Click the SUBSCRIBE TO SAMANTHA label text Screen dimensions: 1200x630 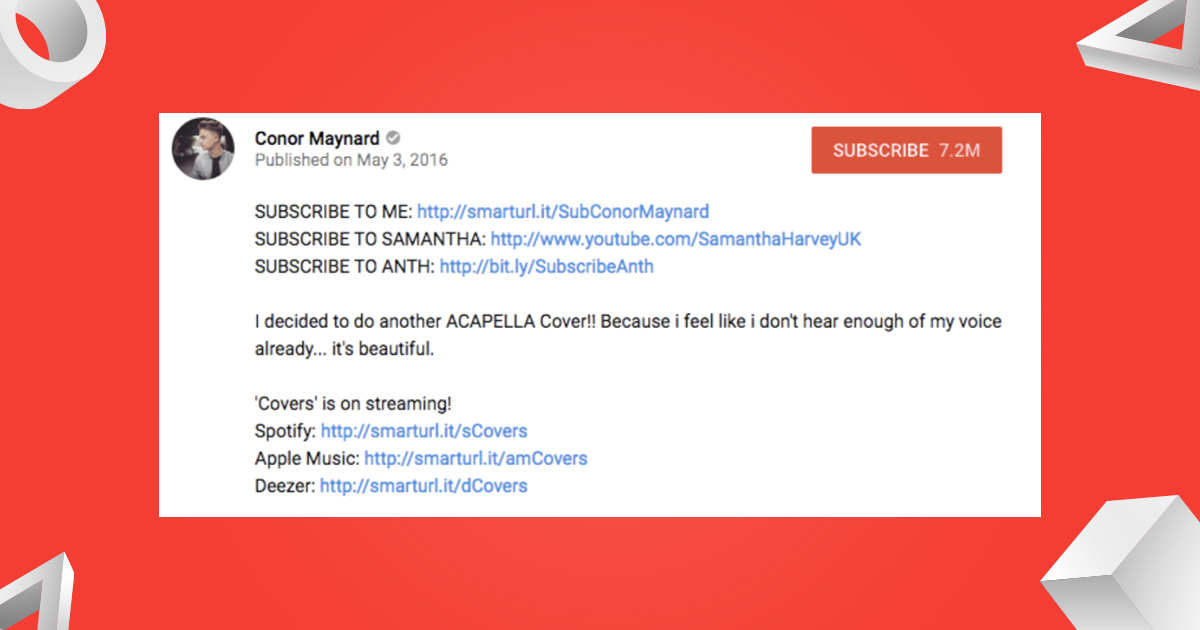(370, 239)
